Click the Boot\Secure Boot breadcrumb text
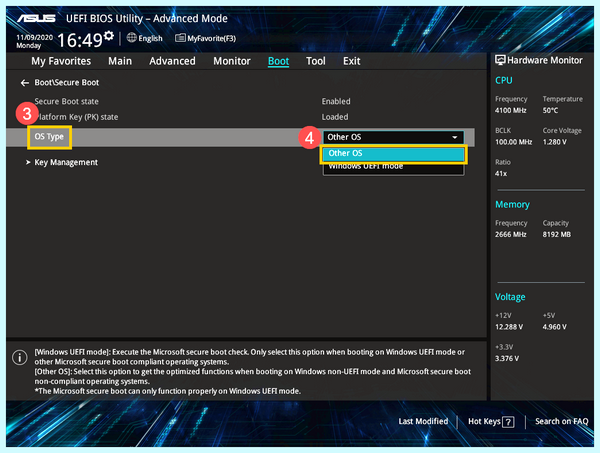Screen dimensions: 600x453 coord(67,83)
